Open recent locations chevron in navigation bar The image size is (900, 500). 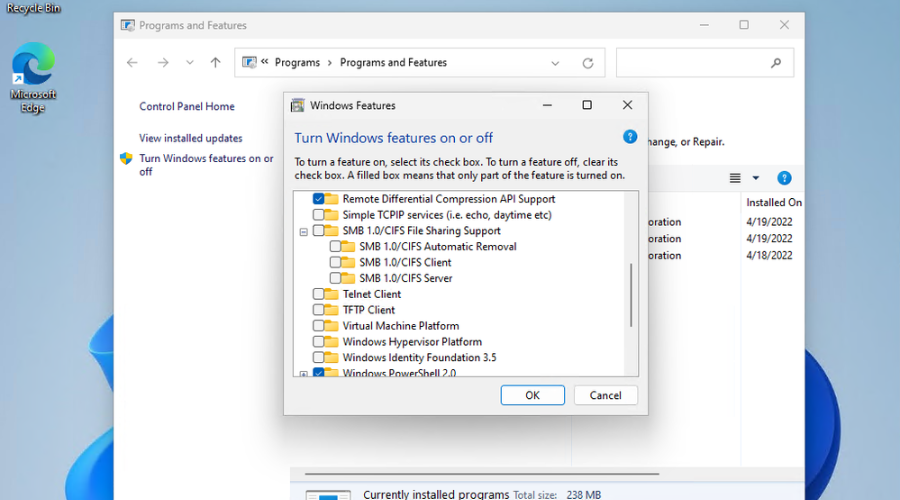(189, 63)
